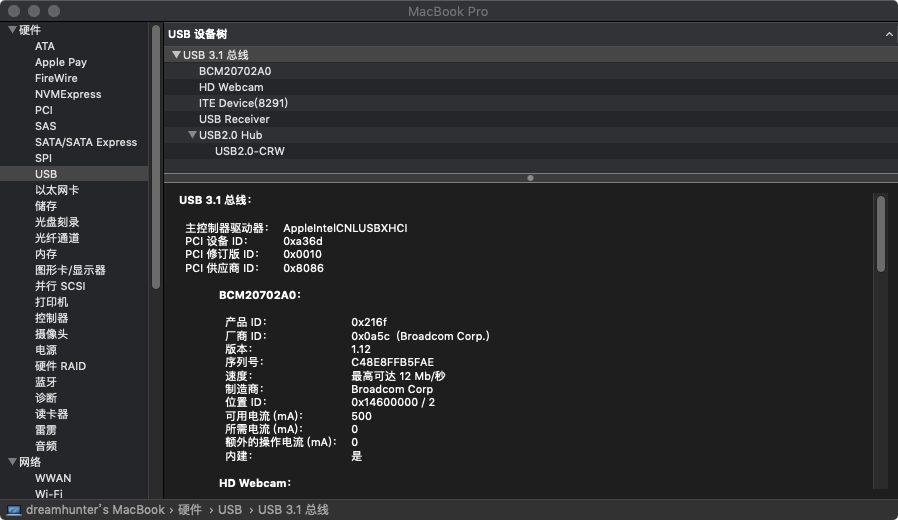Click the 位置 ID 0x14600000 / 2 value
Image resolution: width=898 pixels, height=520 pixels.
[393, 403]
